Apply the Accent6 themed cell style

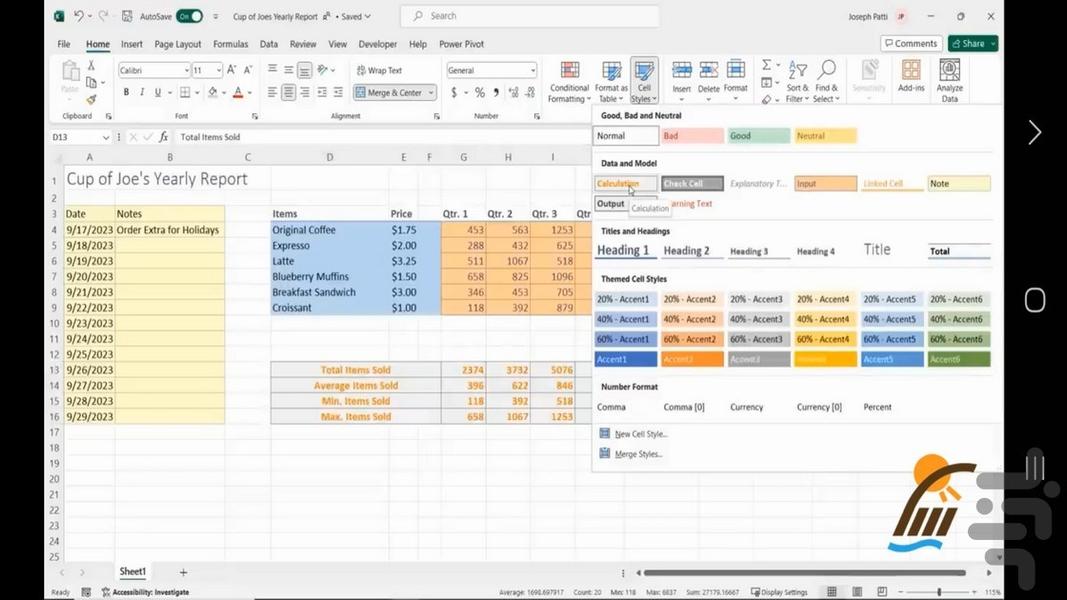959,359
